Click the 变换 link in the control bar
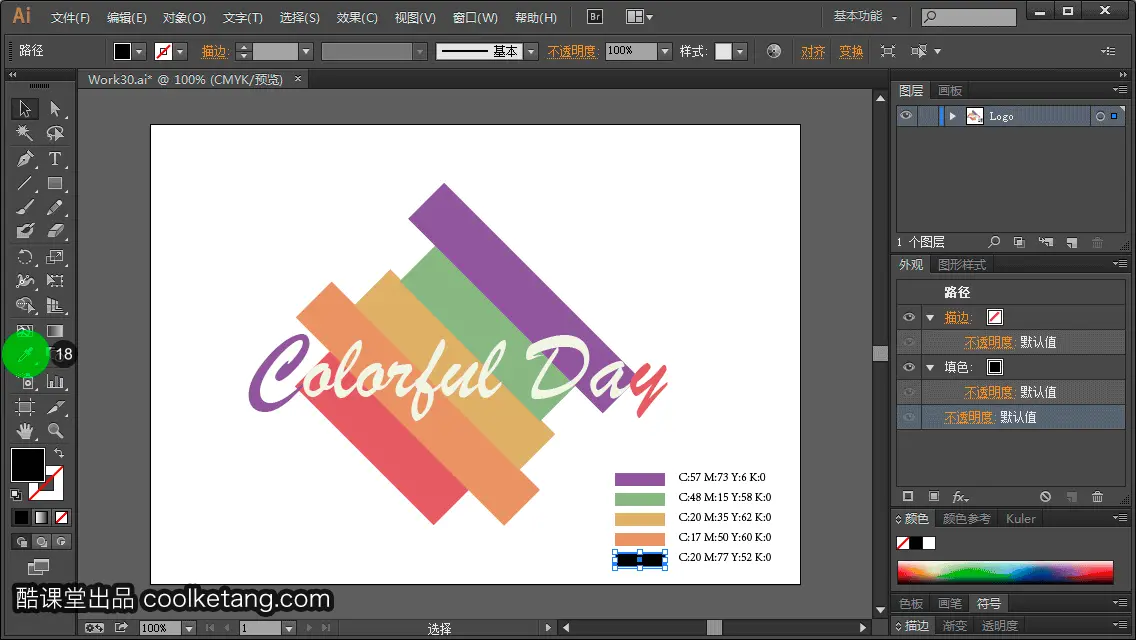 [x=851, y=51]
